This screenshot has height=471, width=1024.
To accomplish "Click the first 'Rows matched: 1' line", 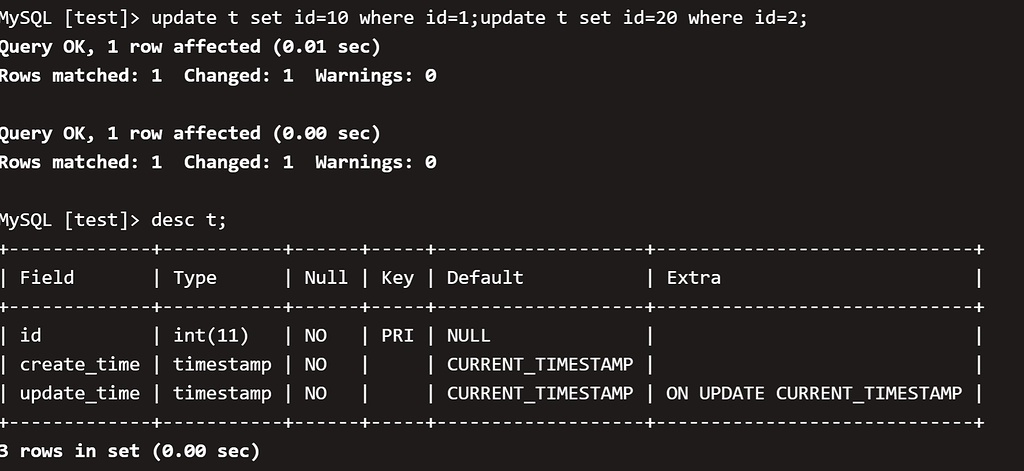I will [x=217, y=76].
